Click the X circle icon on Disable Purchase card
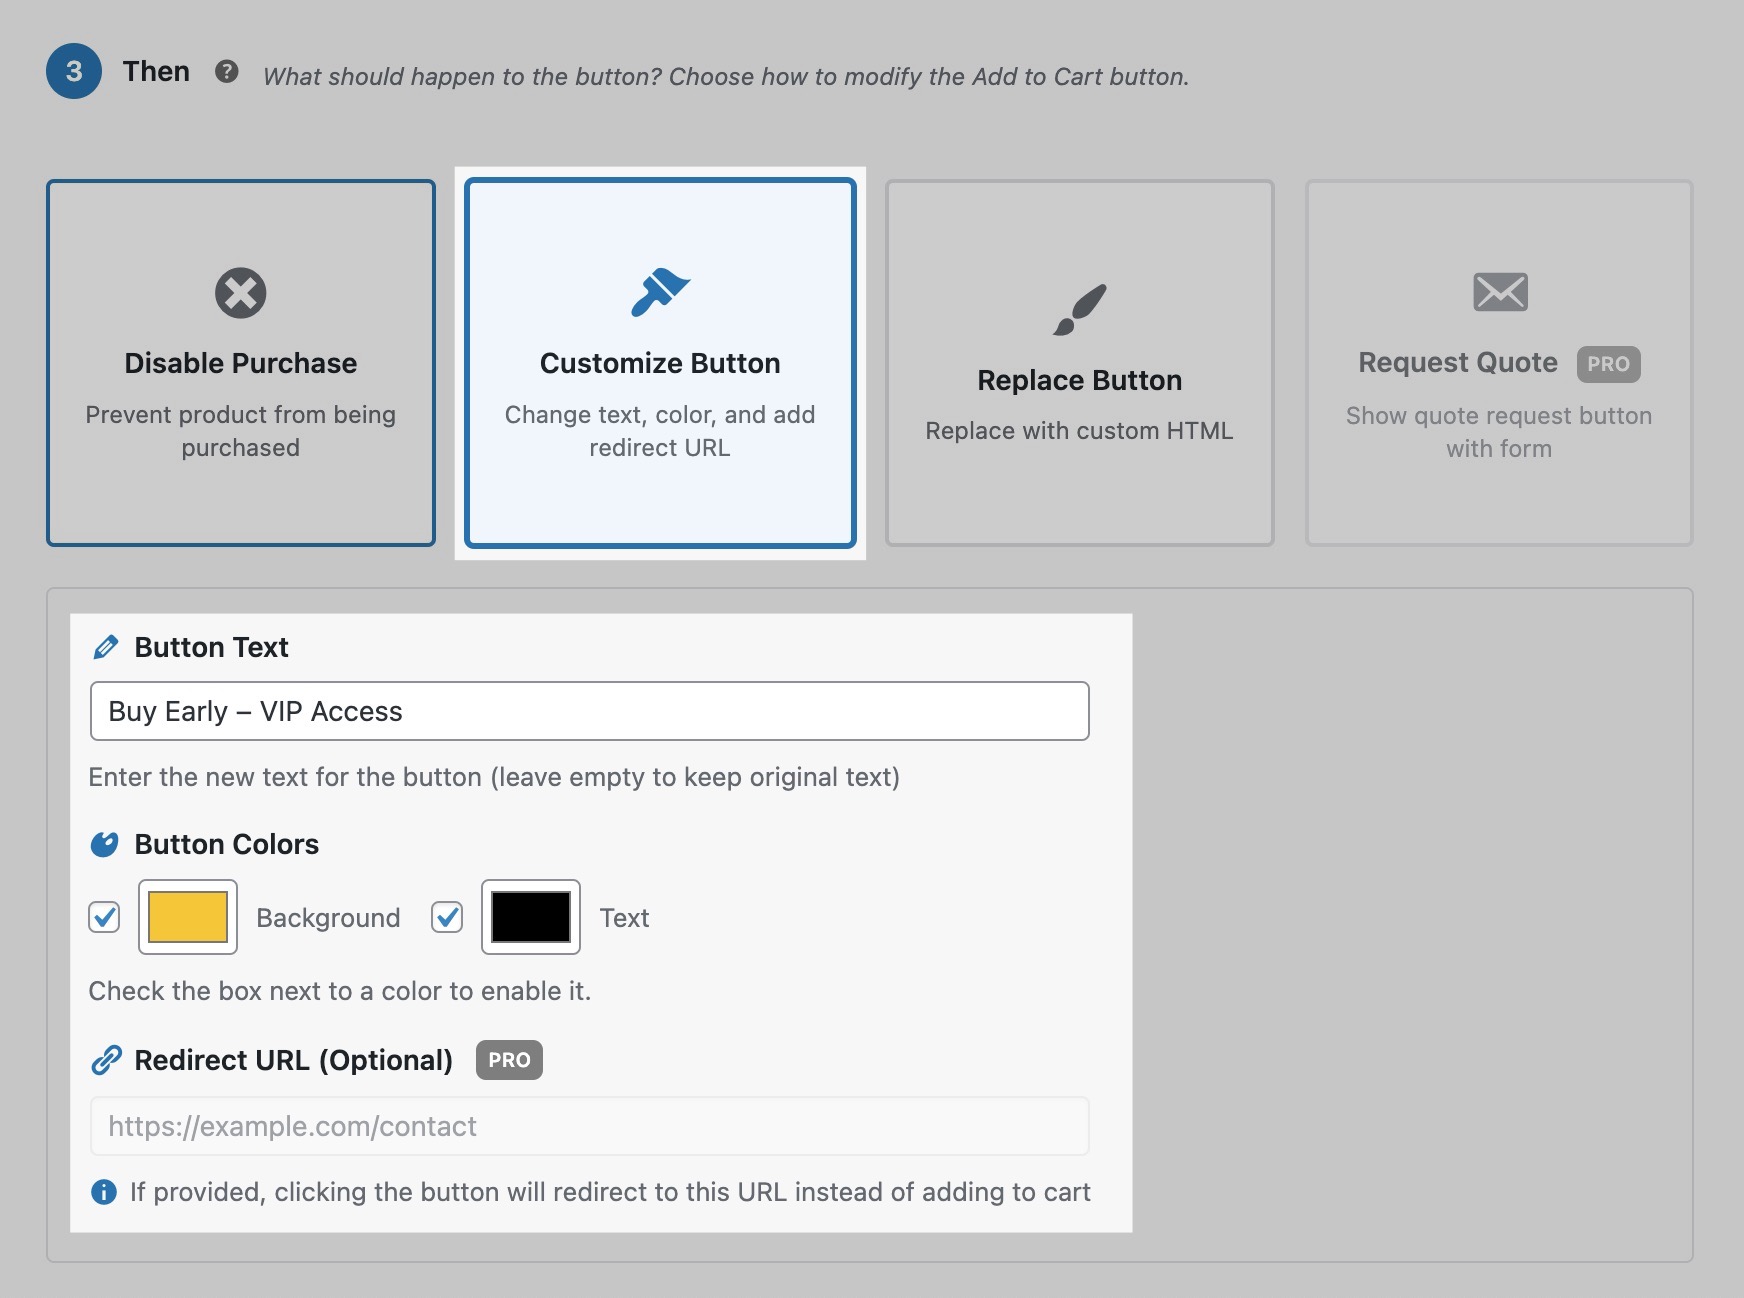The image size is (1744, 1298). [240, 293]
